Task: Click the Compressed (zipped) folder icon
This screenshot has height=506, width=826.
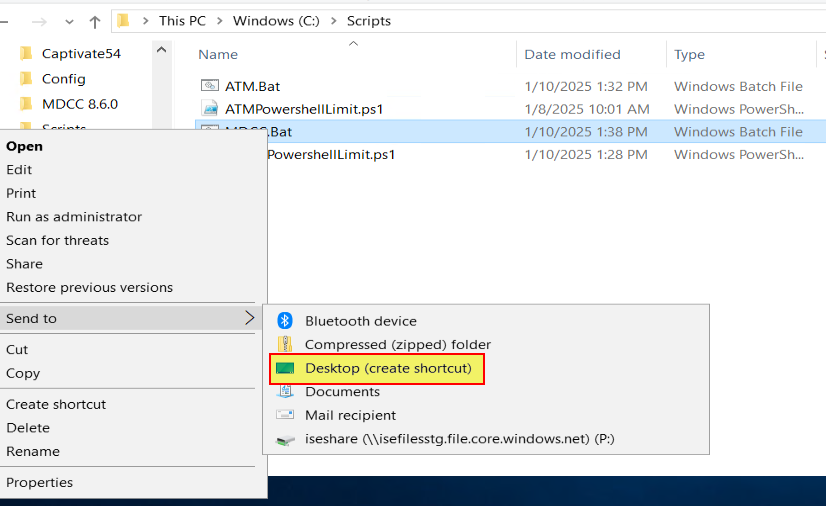Action: [x=285, y=344]
